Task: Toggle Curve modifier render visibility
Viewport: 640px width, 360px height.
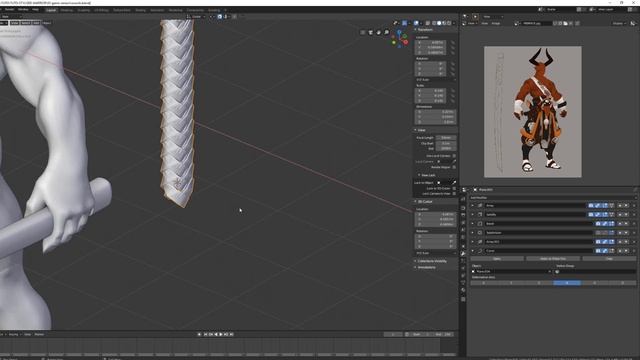Action: [598, 251]
